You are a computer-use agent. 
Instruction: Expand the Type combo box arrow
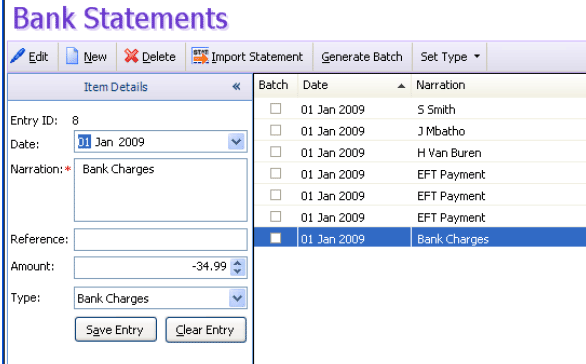237,298
